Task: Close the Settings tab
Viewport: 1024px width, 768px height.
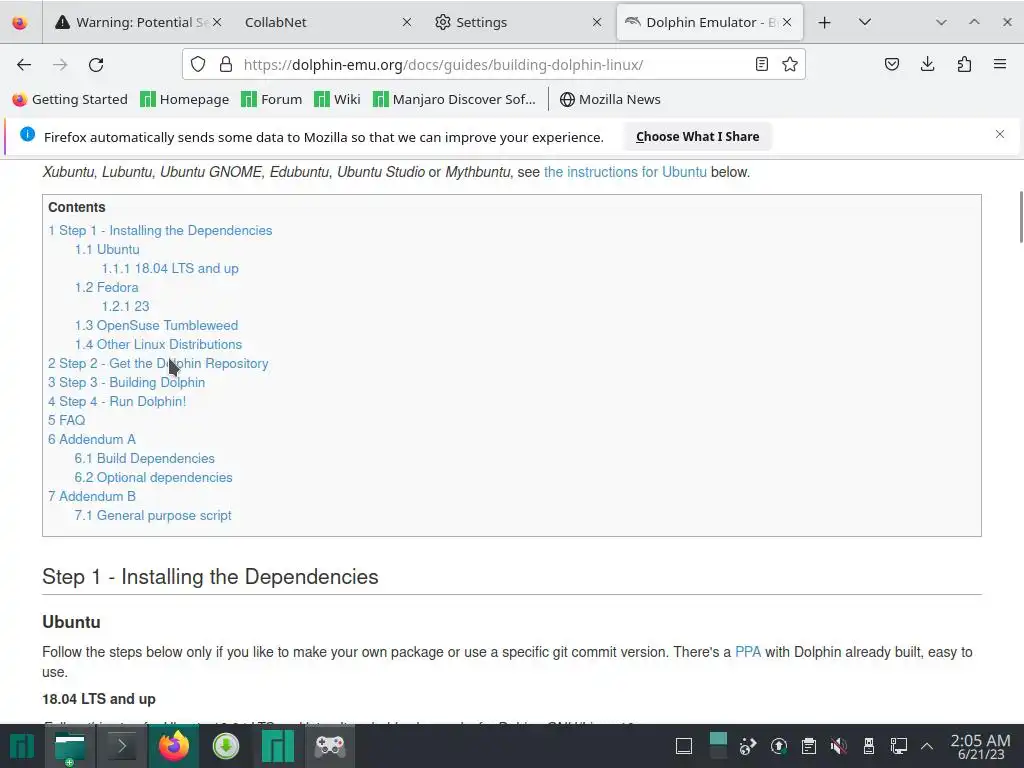Action: tap(597, 22)
